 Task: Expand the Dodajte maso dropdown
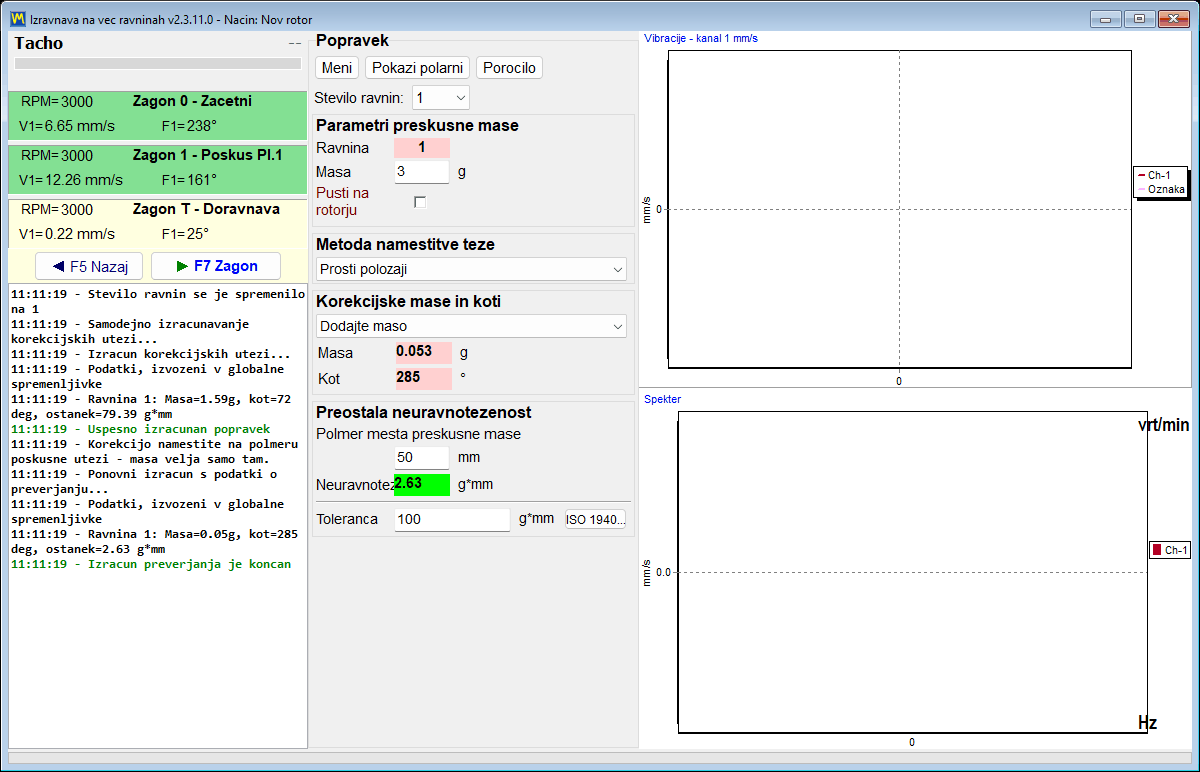[471, 326]
